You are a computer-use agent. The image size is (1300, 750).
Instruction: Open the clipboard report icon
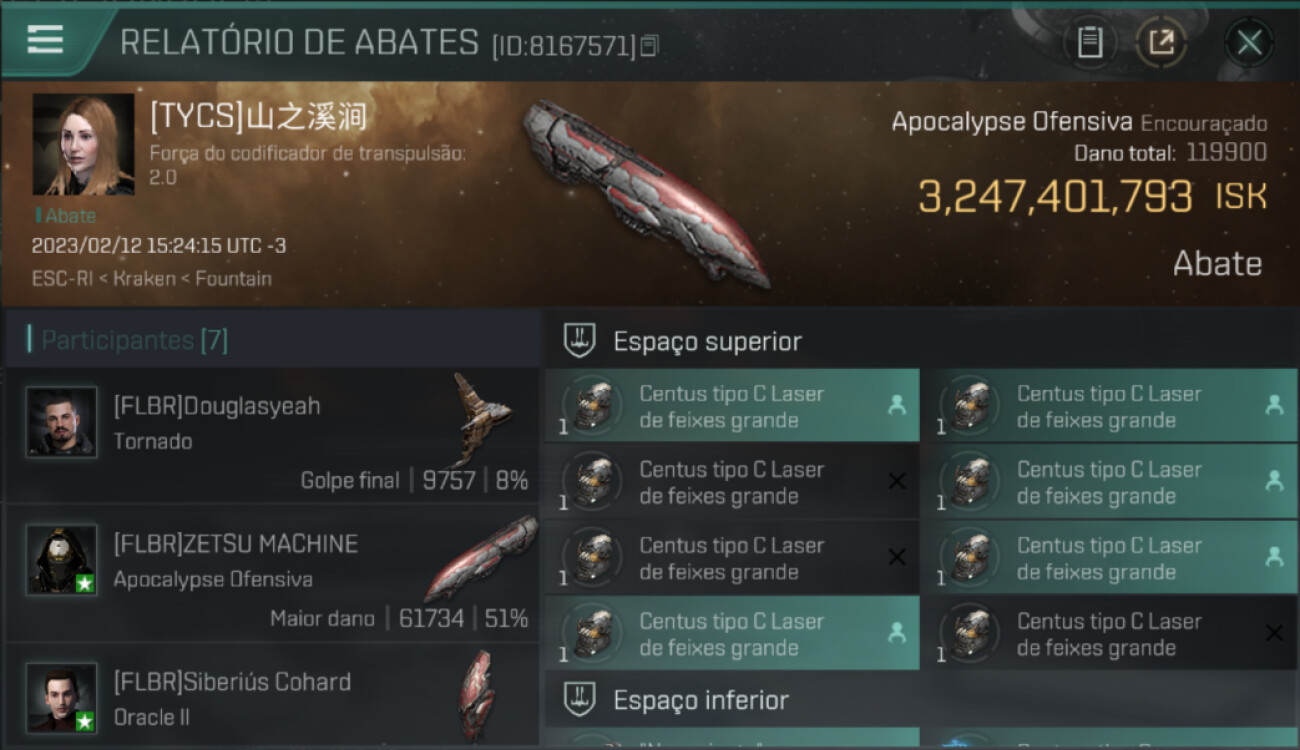[1089, 43]
